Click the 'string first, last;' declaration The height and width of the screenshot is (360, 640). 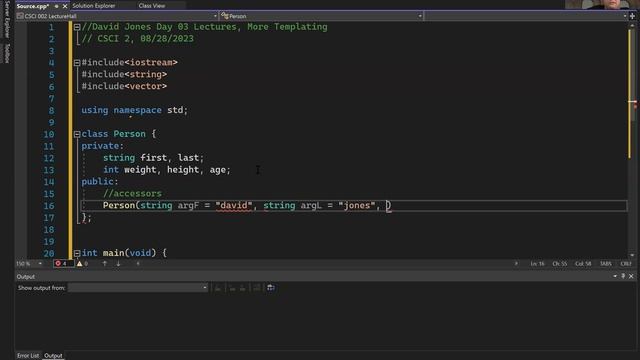coord(153,158)
